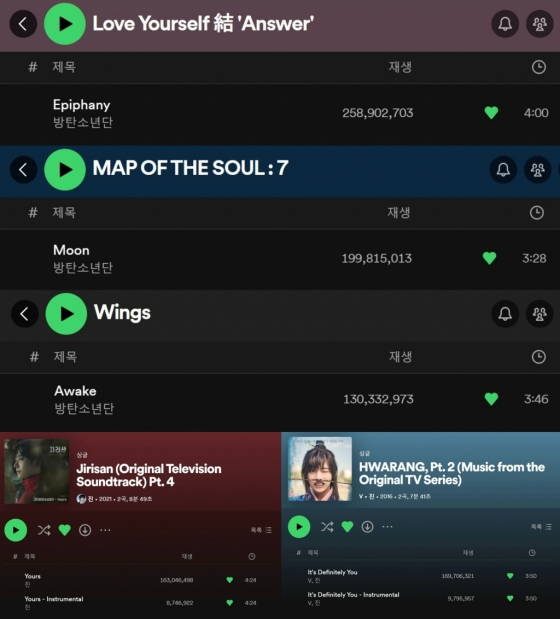Image resolution: width=560 pixels, height=619 pixels.
Task: Click the bell icon on MAP OF THE SOUL : 7
Action: [x=503, y=170]
